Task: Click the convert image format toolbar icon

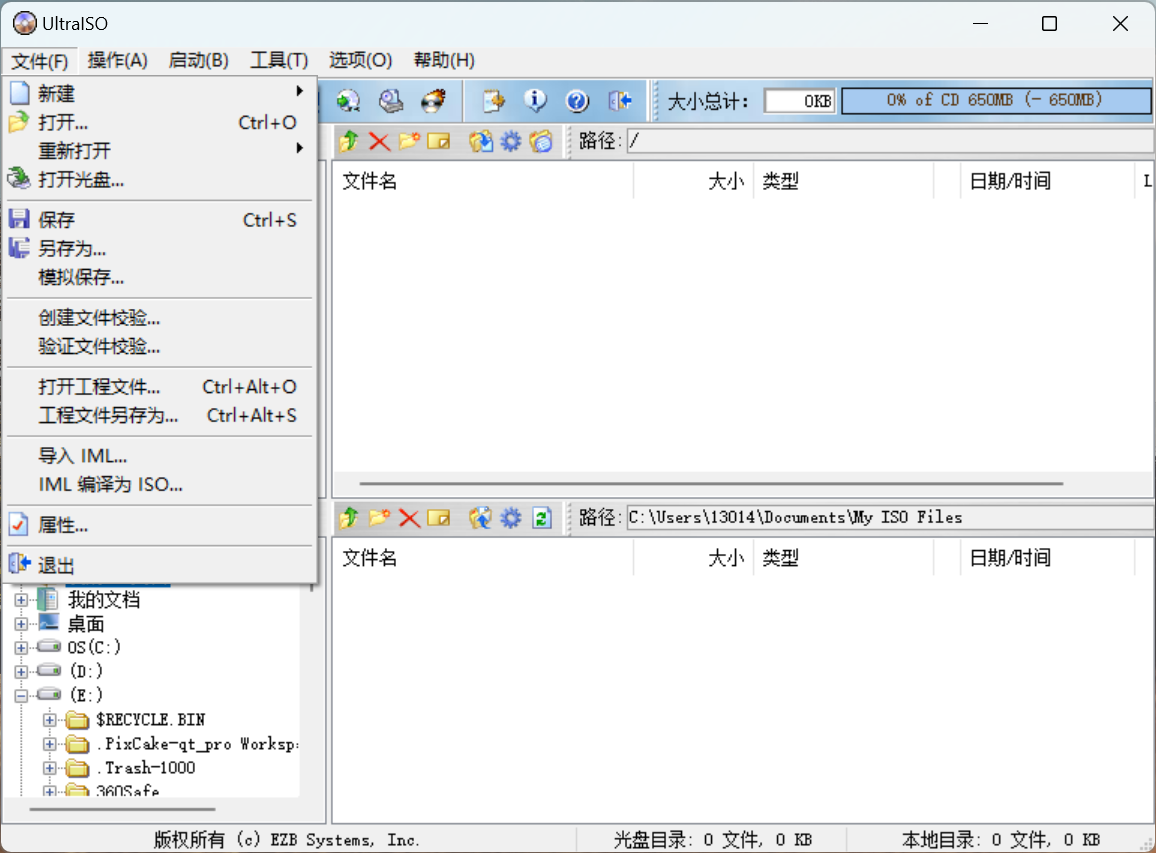Action: tap(349, 101)
